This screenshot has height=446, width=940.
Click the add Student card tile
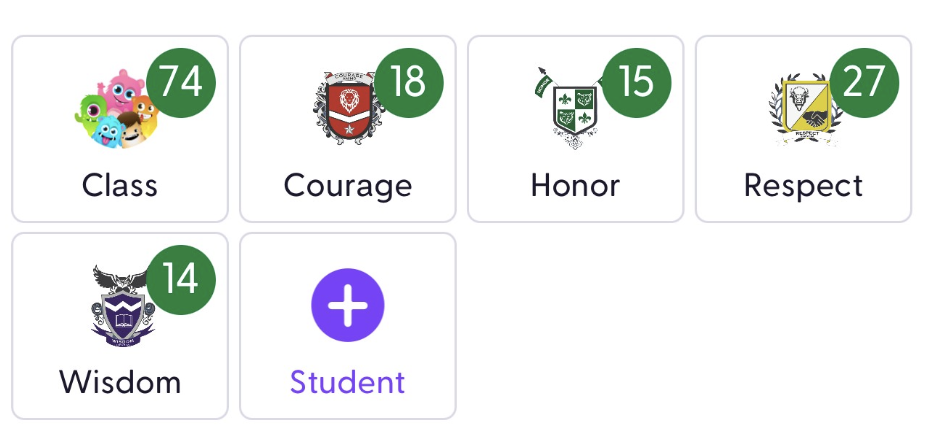348,326
